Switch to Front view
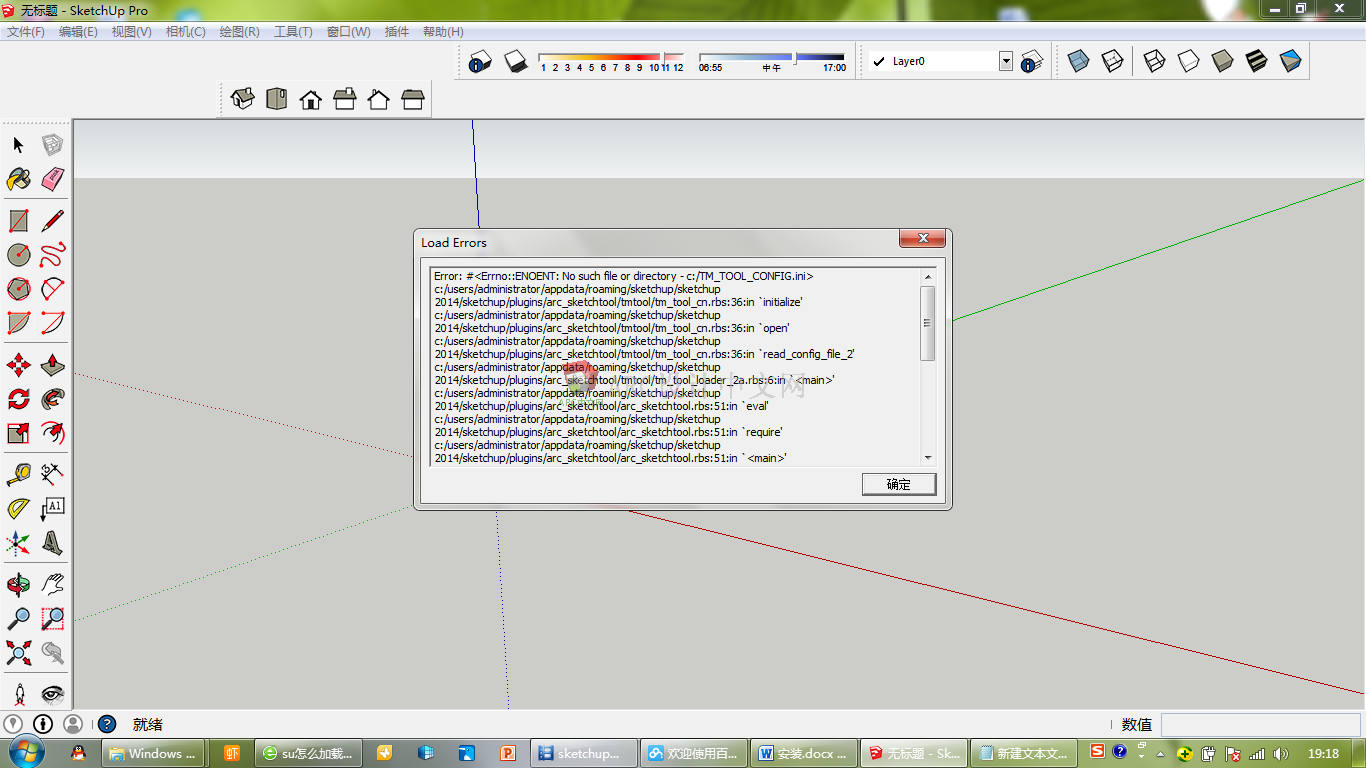 311,98
